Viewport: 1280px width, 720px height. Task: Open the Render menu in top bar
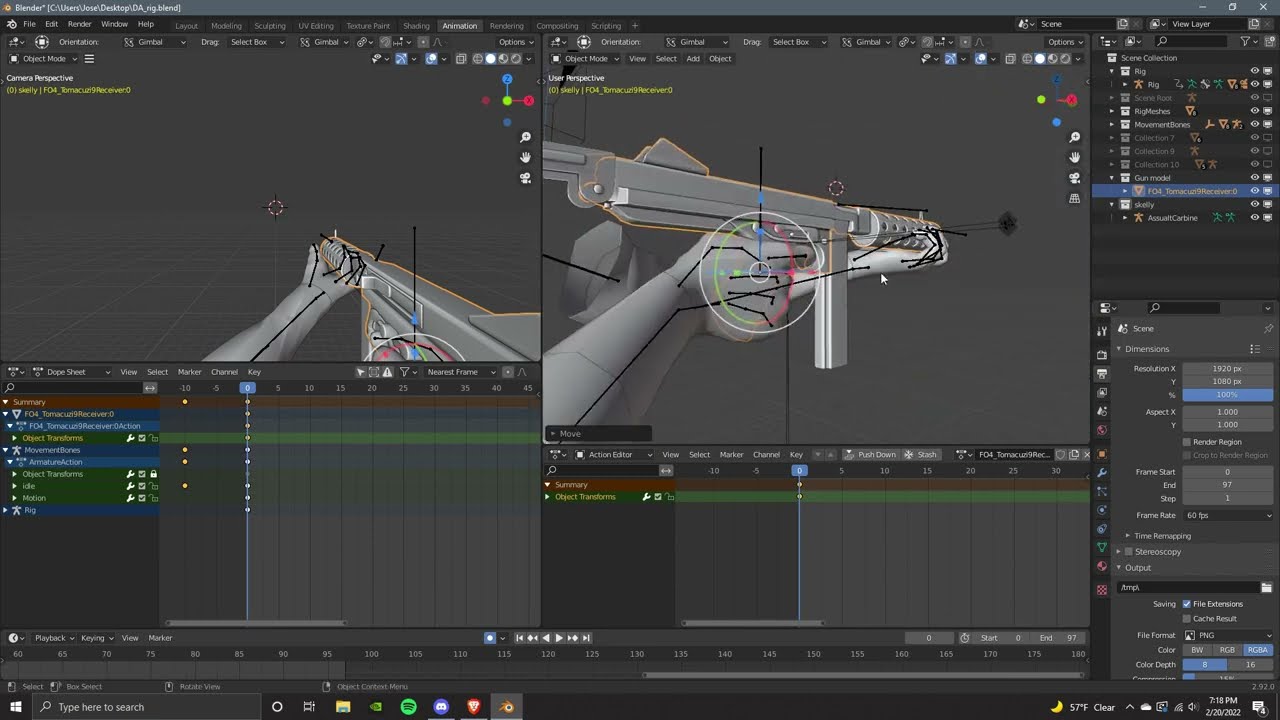tap(80, 24)
